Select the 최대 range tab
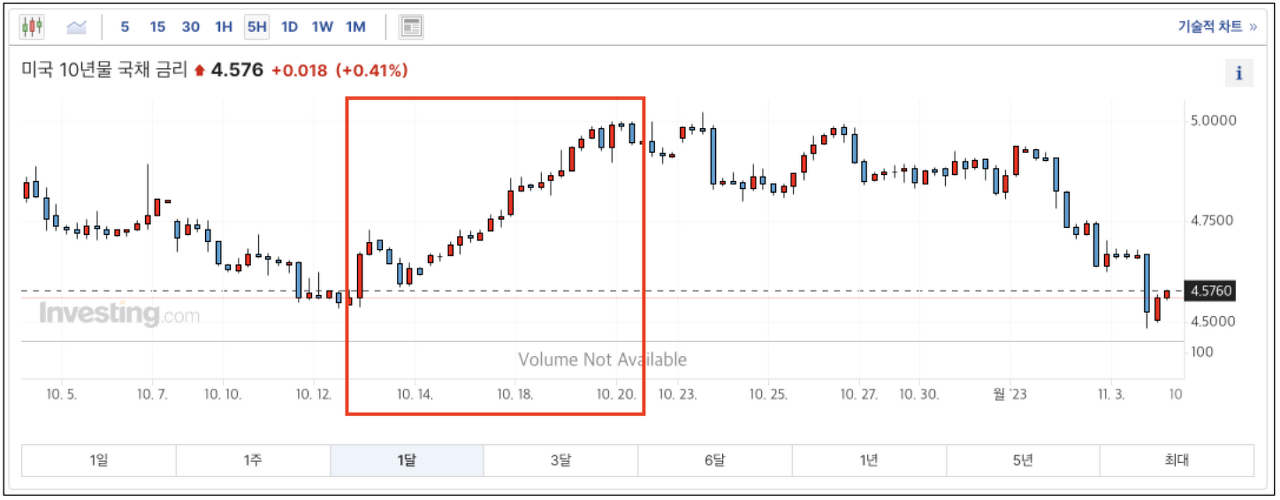The height and width of the screenshot is (500, 1280). tap(1177, 460)
